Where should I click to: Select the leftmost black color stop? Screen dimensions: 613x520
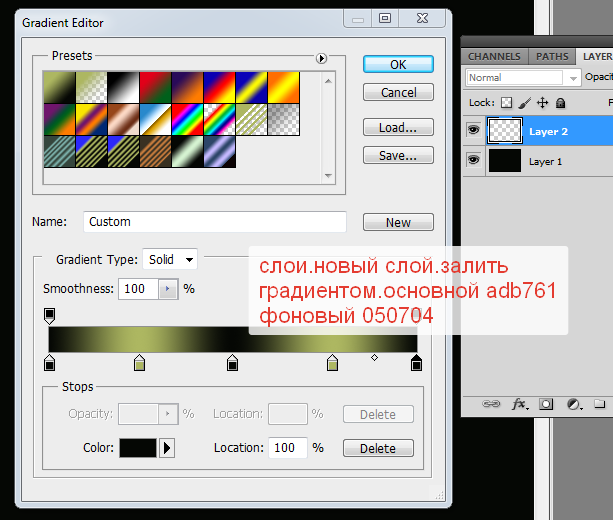(x=49, y=363)
